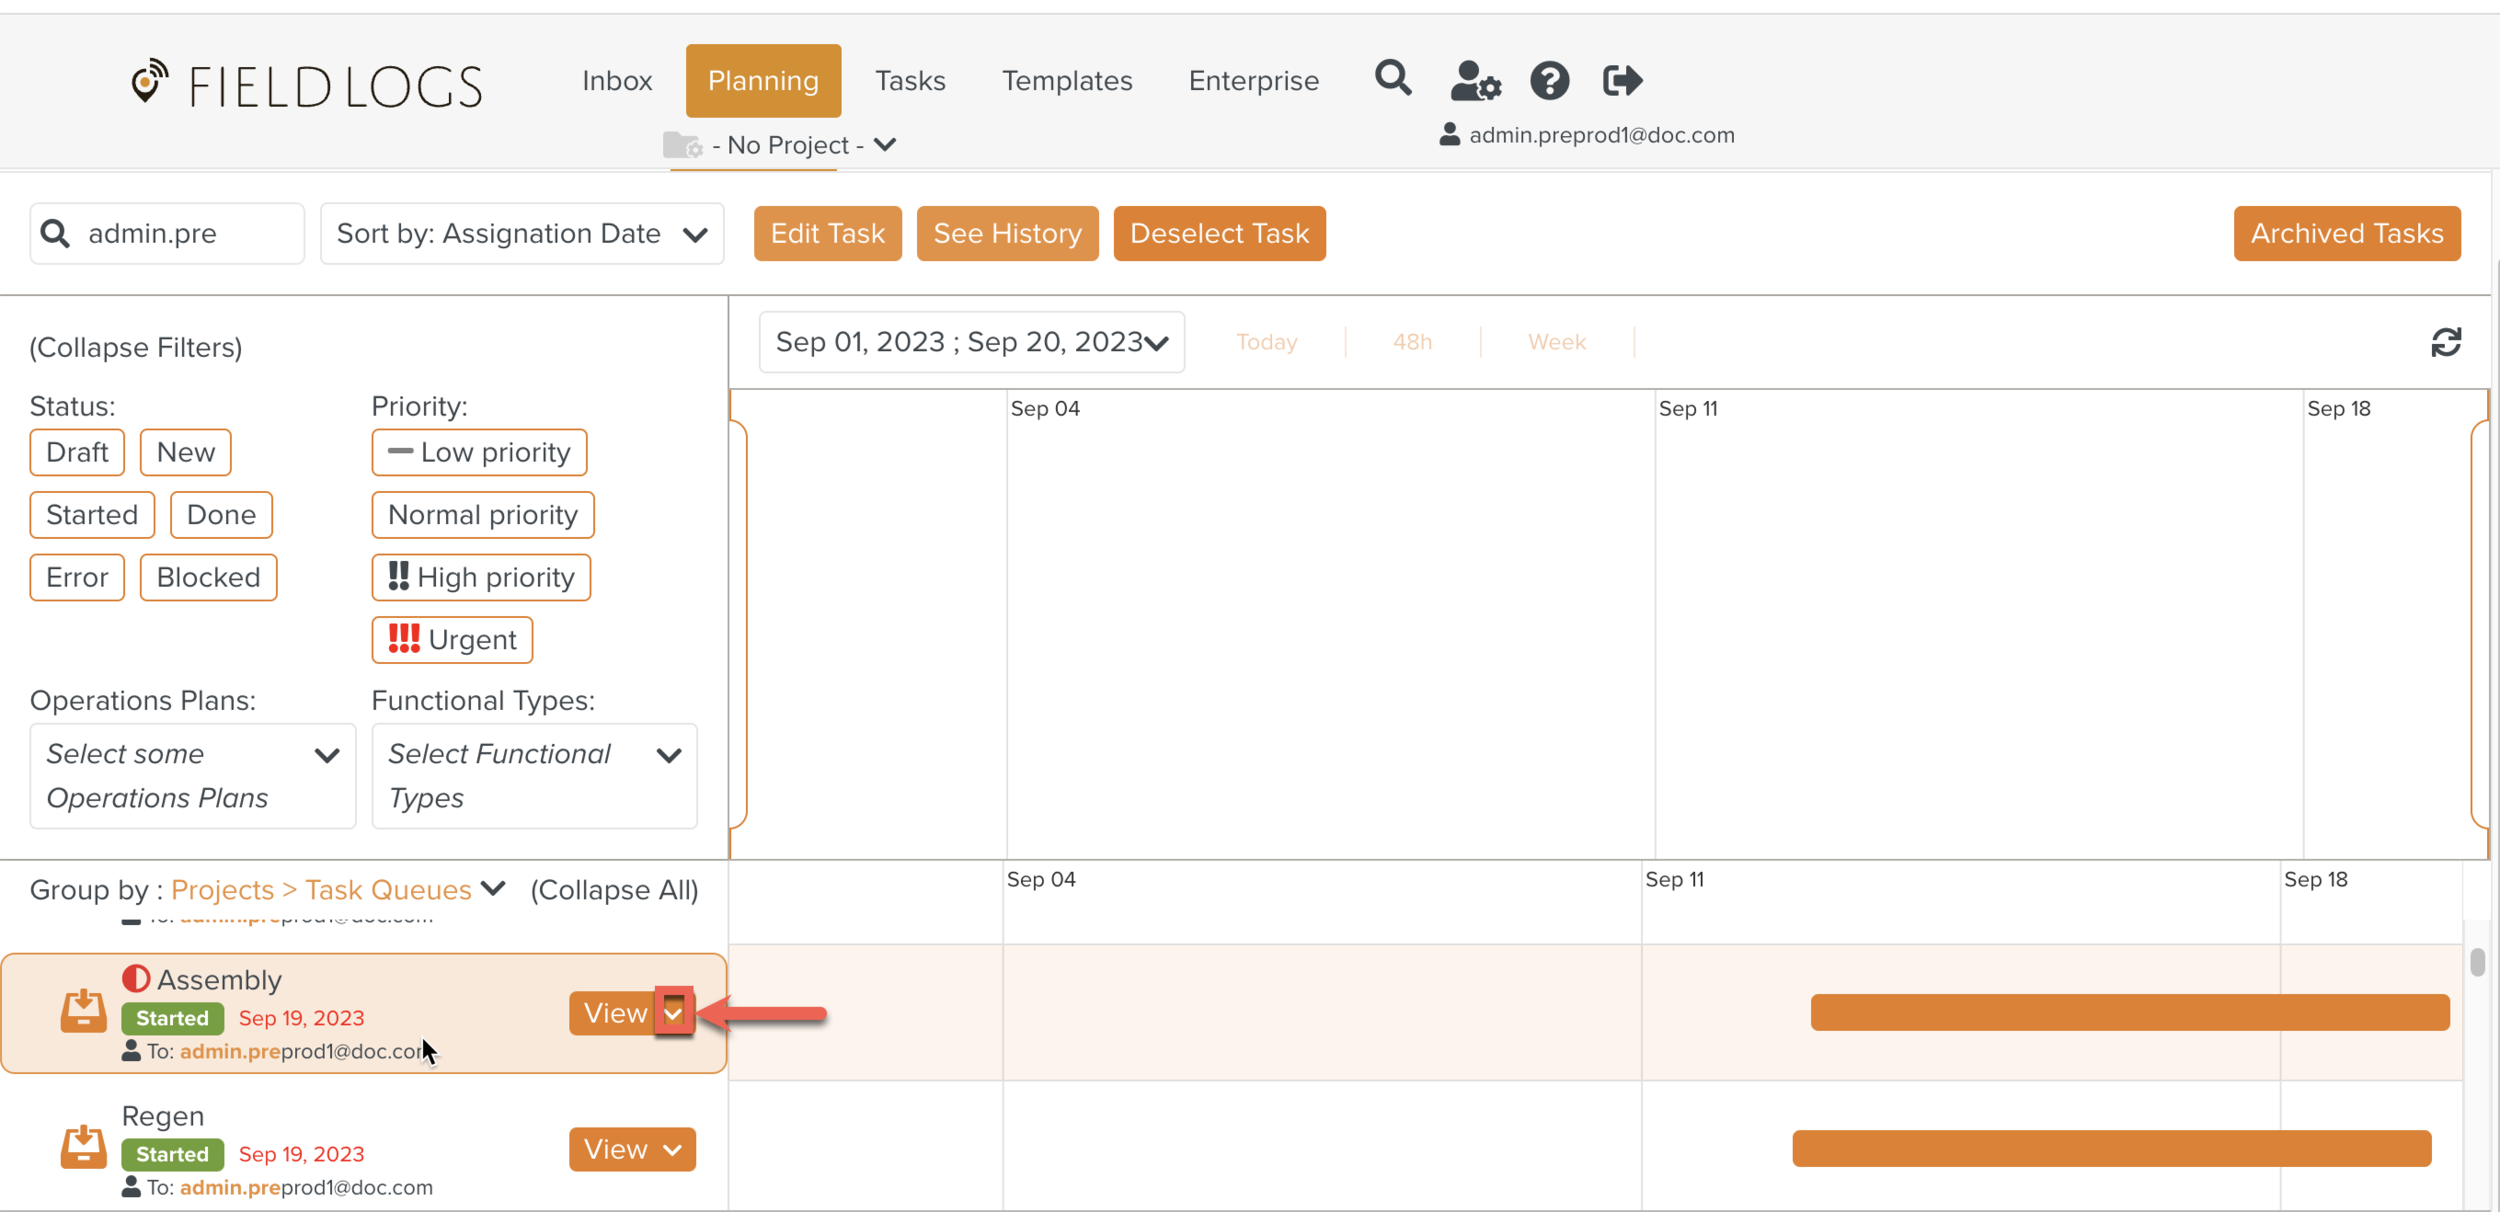This screenshot has height=1212, width=2500.
Task: Expand the Operations Plans selector
Action: coord(192,776)
